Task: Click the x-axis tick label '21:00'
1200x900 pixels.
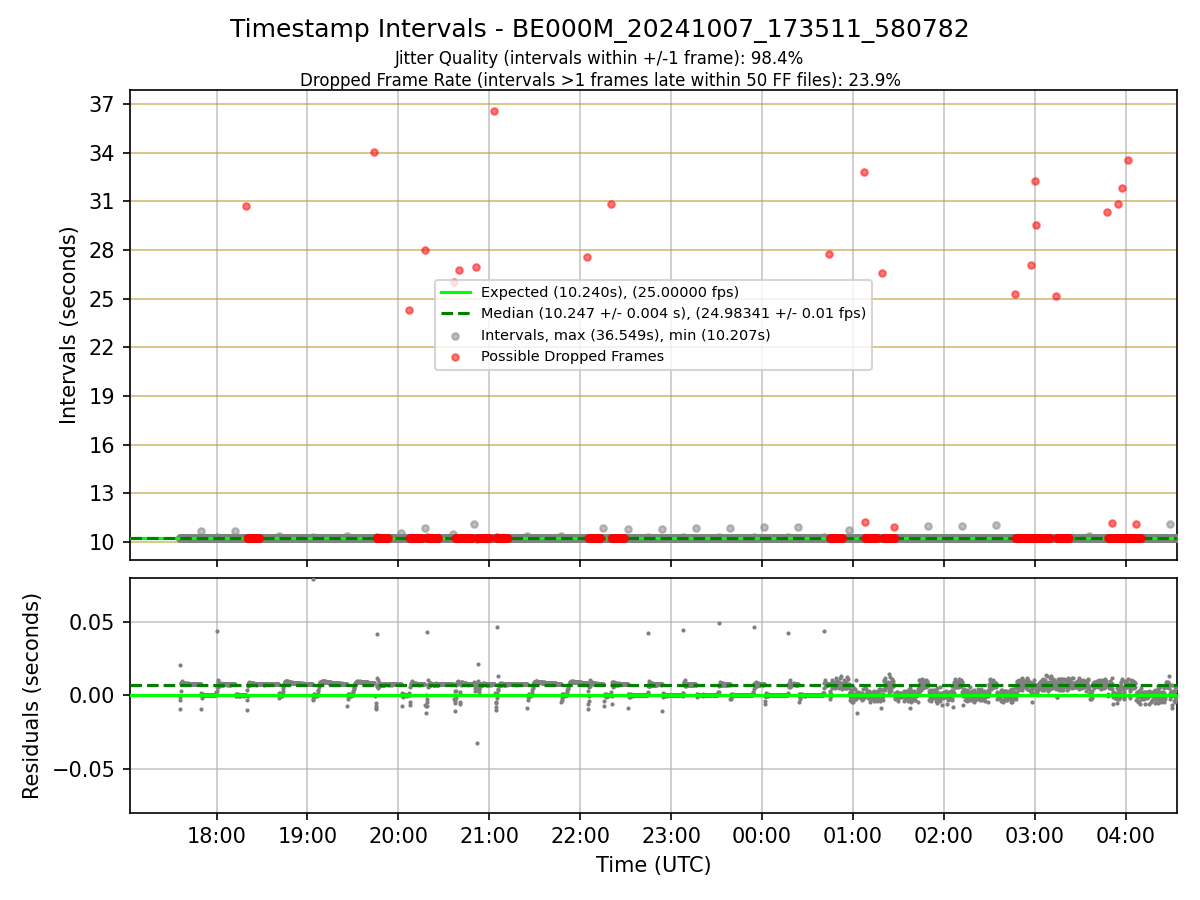Action: point(489,834)
